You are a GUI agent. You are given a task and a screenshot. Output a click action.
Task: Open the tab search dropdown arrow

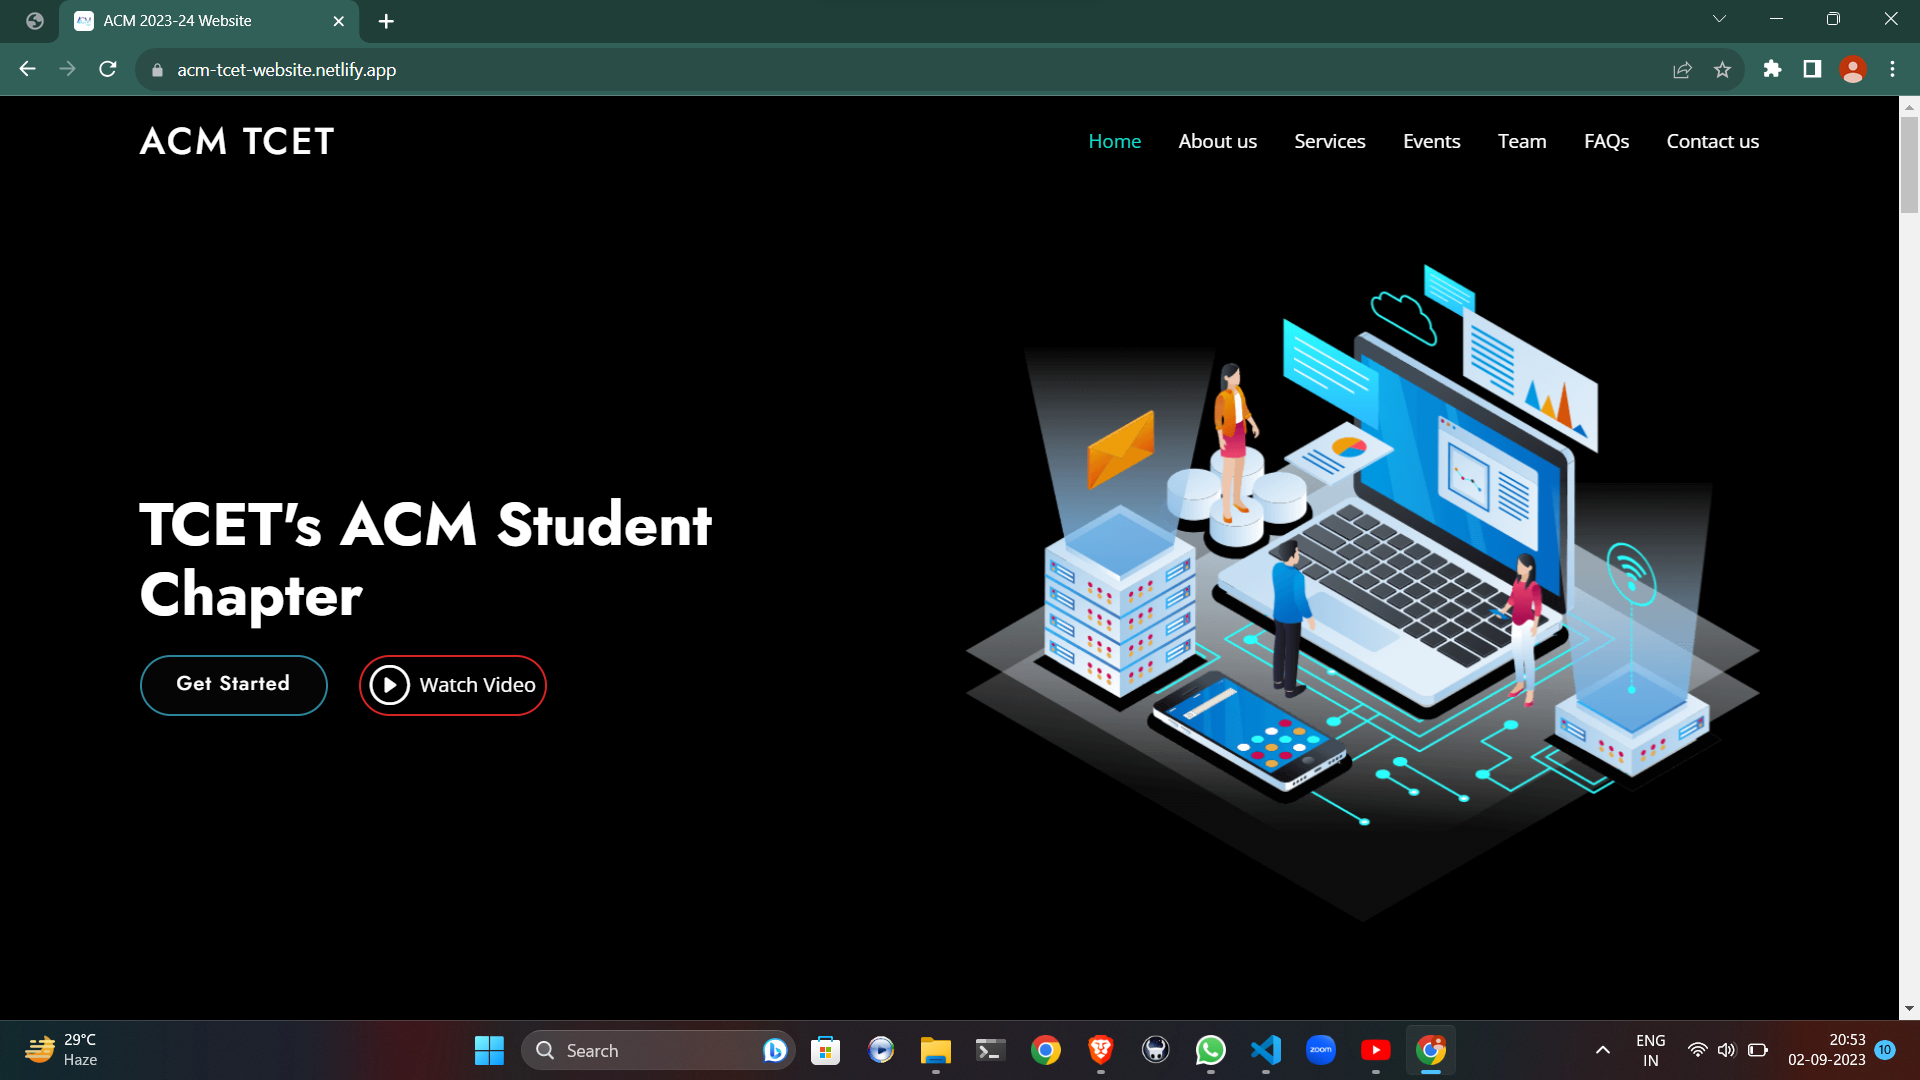[x=1719, y=18]
